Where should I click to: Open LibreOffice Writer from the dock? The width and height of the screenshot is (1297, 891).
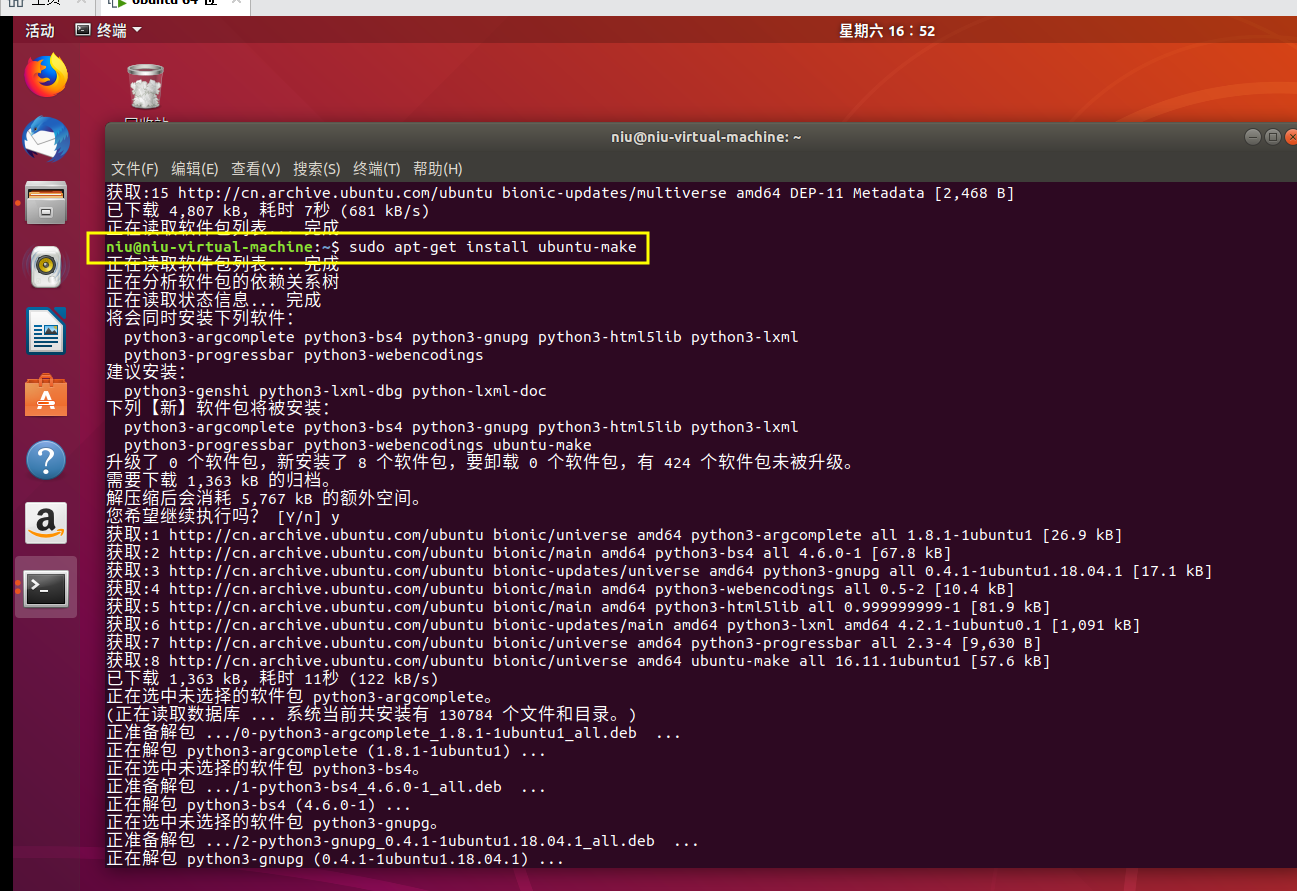pos(46,330)
